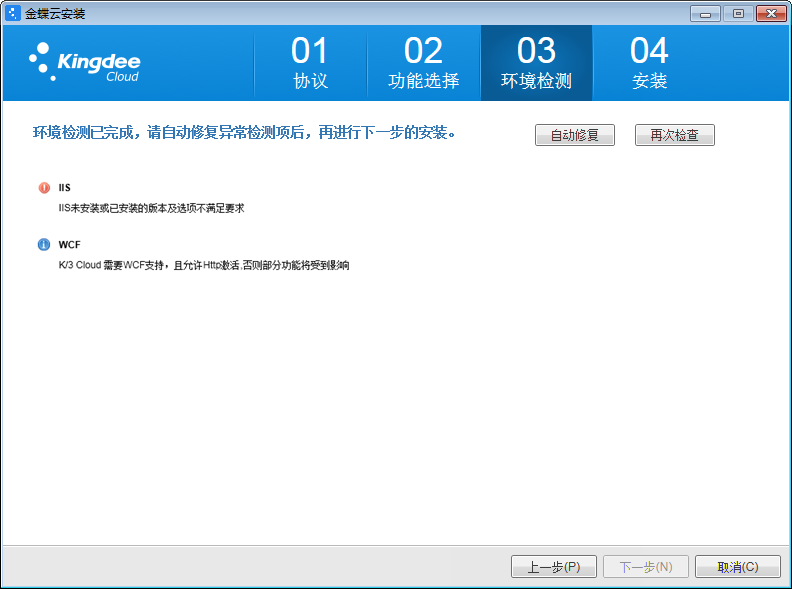This screenshot has width=792, height=589.
Task: Click the disabled 下一步(N) button
Action: click(x=646, y=567)
